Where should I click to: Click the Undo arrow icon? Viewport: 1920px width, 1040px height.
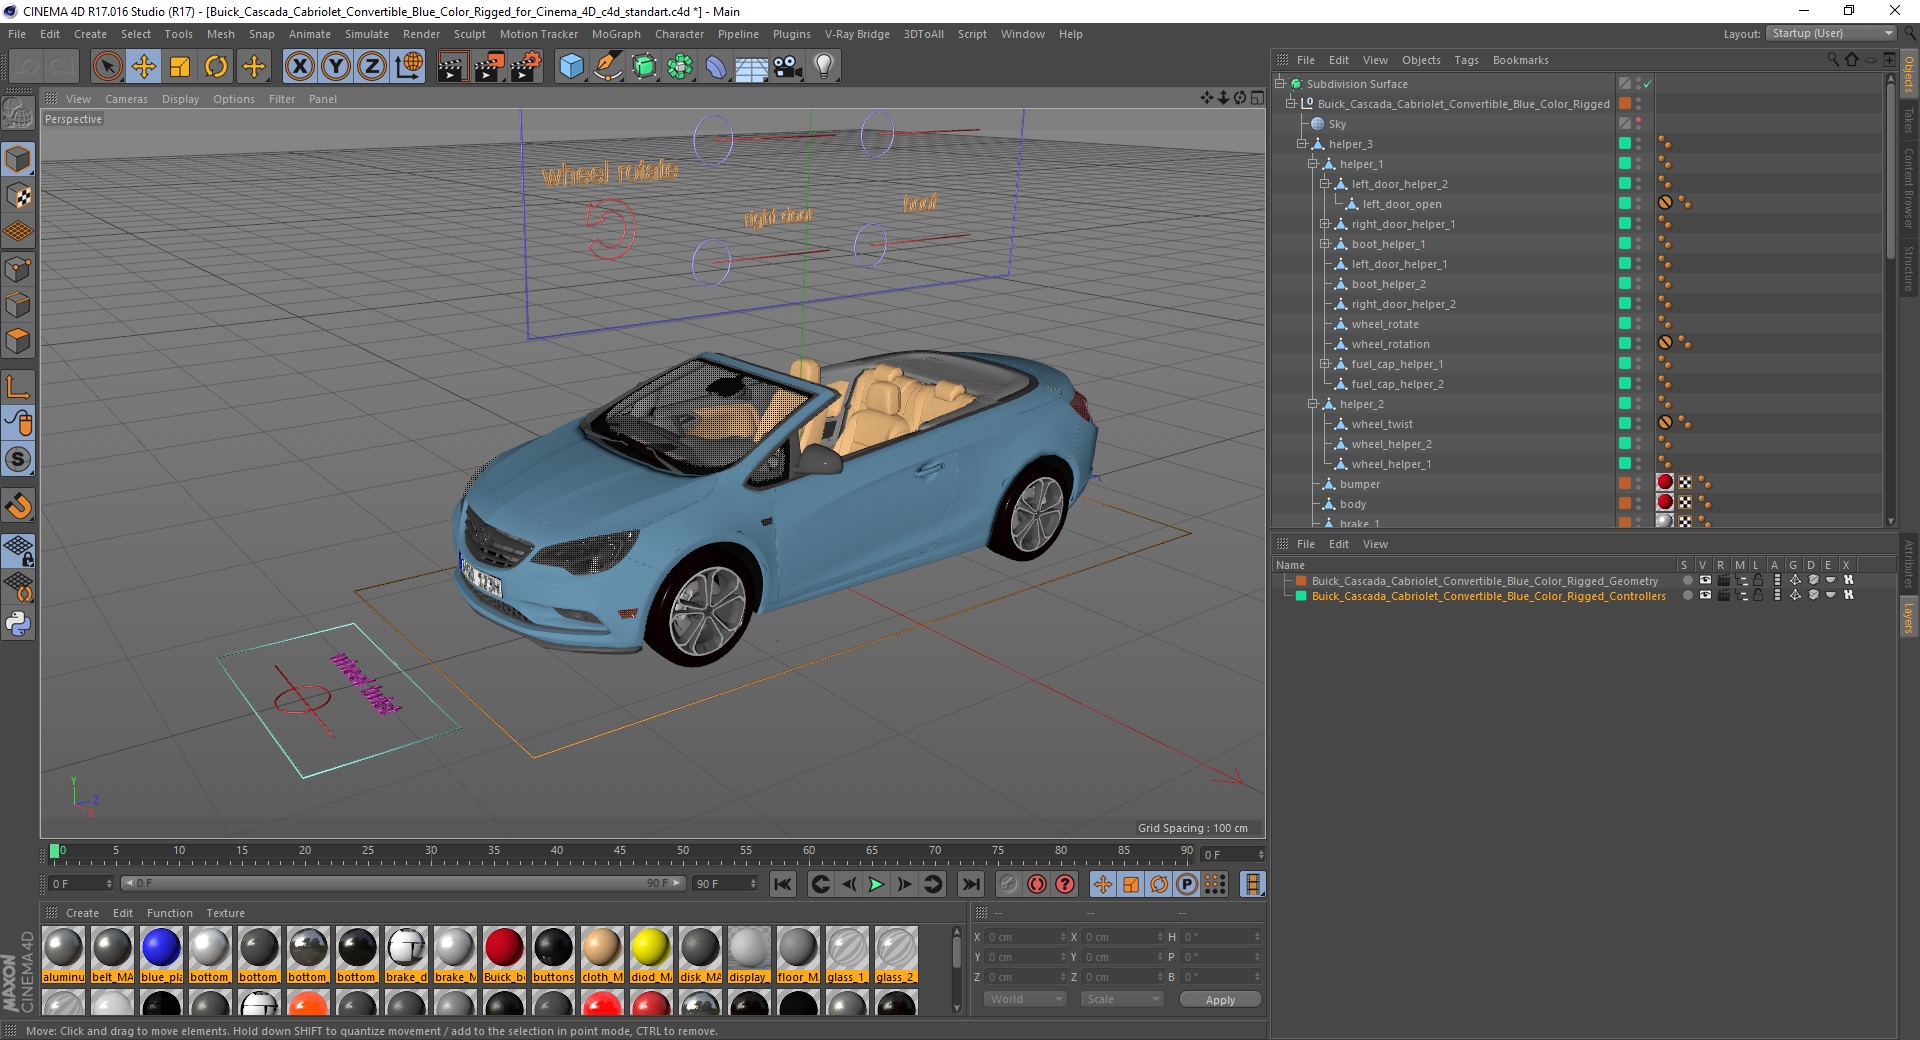coord(27,67)
